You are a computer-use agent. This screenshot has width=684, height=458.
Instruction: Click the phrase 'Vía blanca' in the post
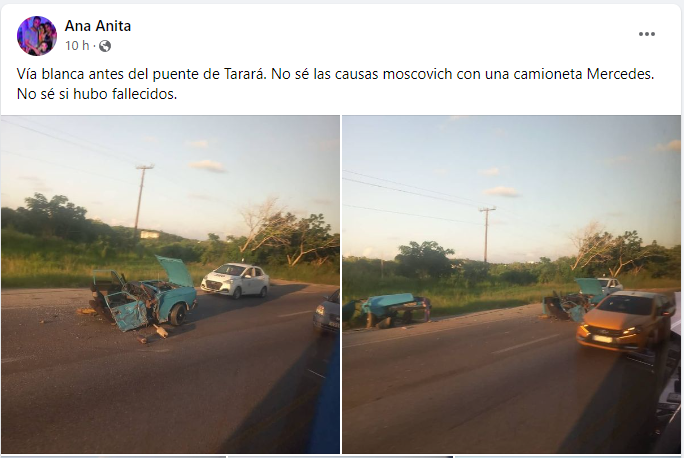coord(50,74)
